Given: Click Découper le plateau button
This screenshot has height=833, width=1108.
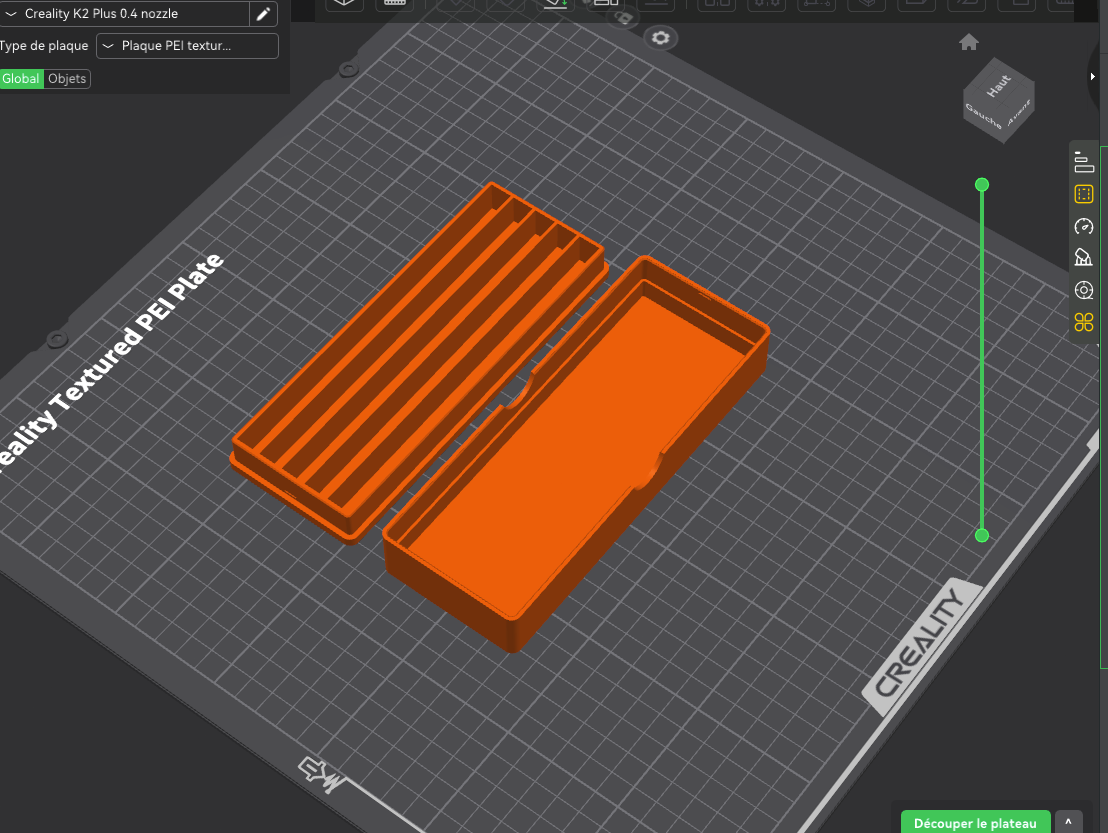Looking at the screenshot, I should (x=975, y=822).
